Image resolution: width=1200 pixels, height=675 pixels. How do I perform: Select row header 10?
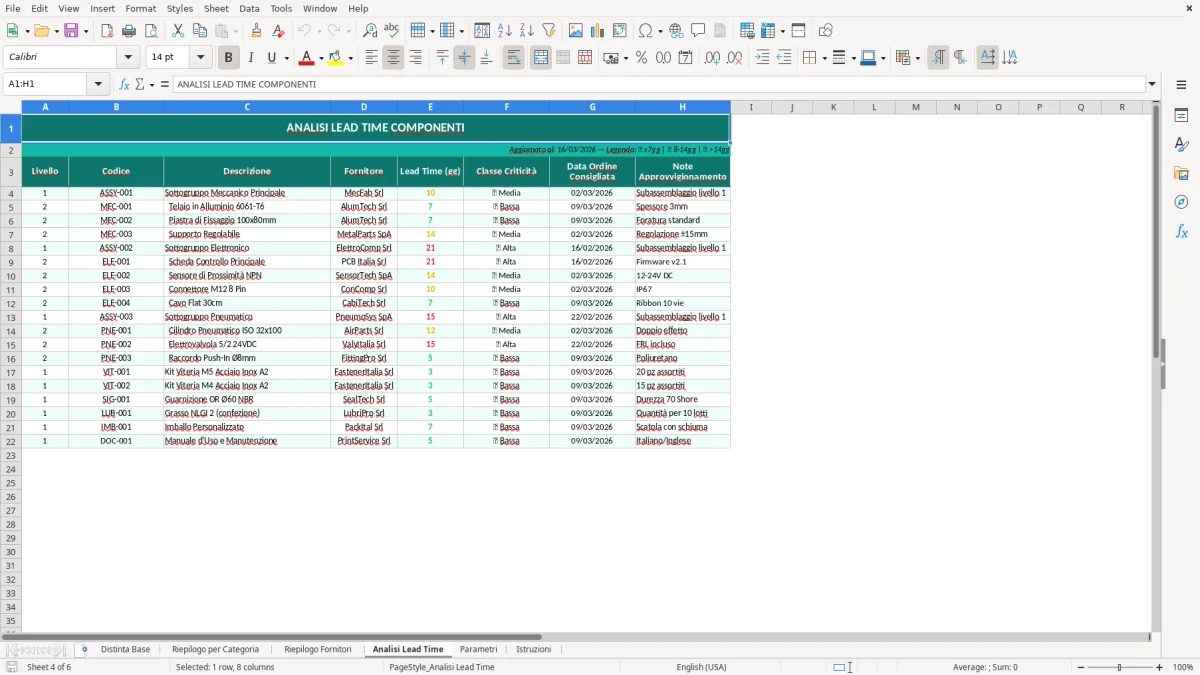click(x=11, y=275)
